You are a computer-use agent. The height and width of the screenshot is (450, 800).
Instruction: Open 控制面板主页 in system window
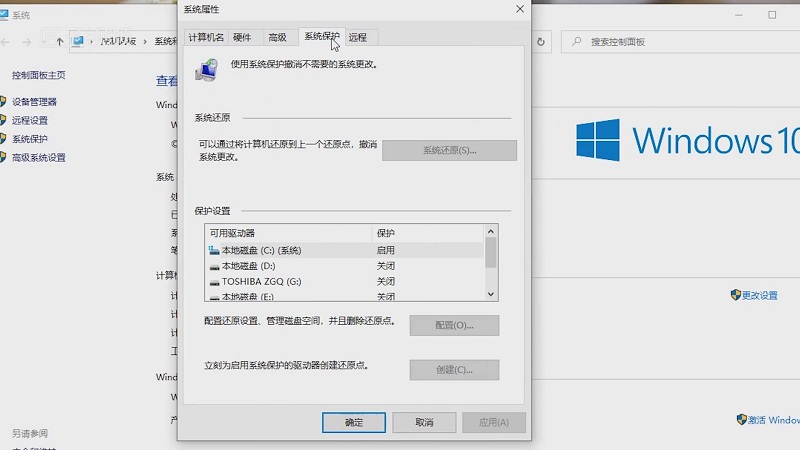tap(39, 75)
